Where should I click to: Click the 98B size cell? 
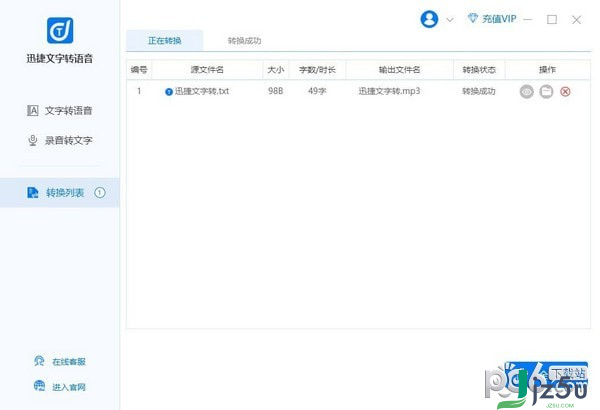[276, 91]
